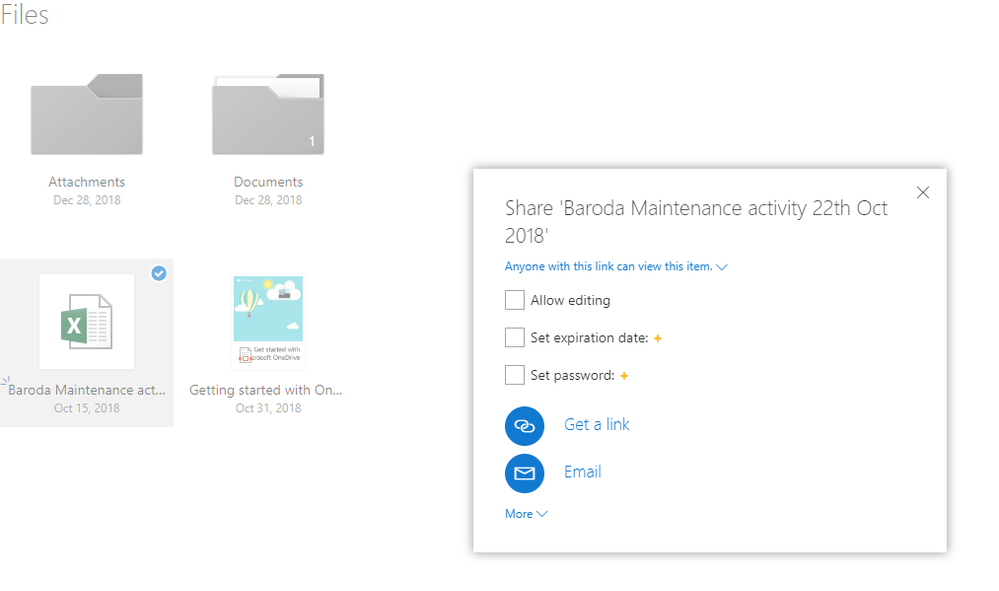Click the Get a link text
Image resolution: width=999 pixels, height=591 pixels.
[597, 425]
